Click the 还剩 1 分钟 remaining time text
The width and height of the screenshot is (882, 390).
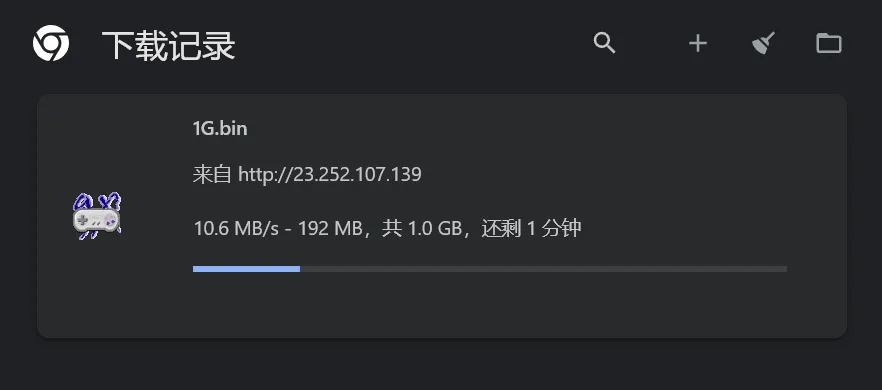click(x=531, y=229)
